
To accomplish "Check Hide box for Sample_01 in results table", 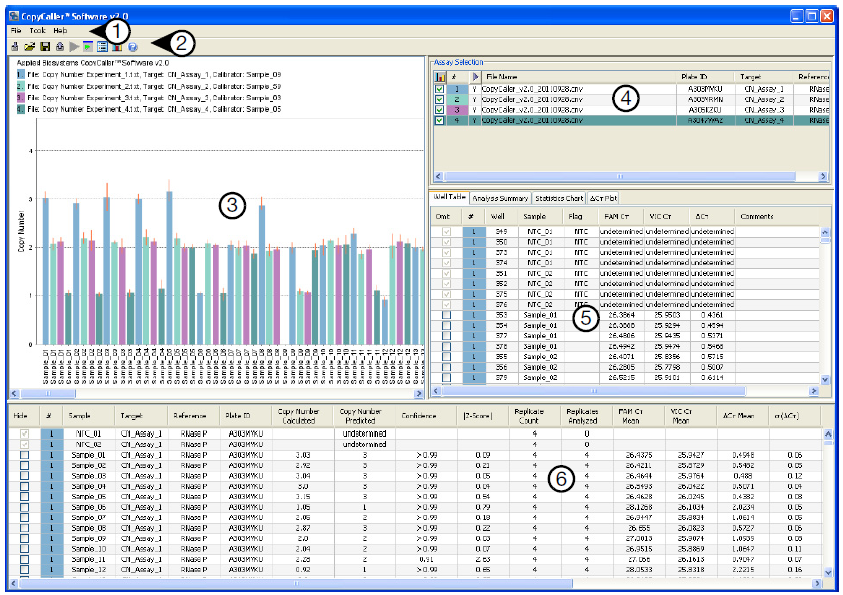I will pyautogui.click(x=25, y=455).
